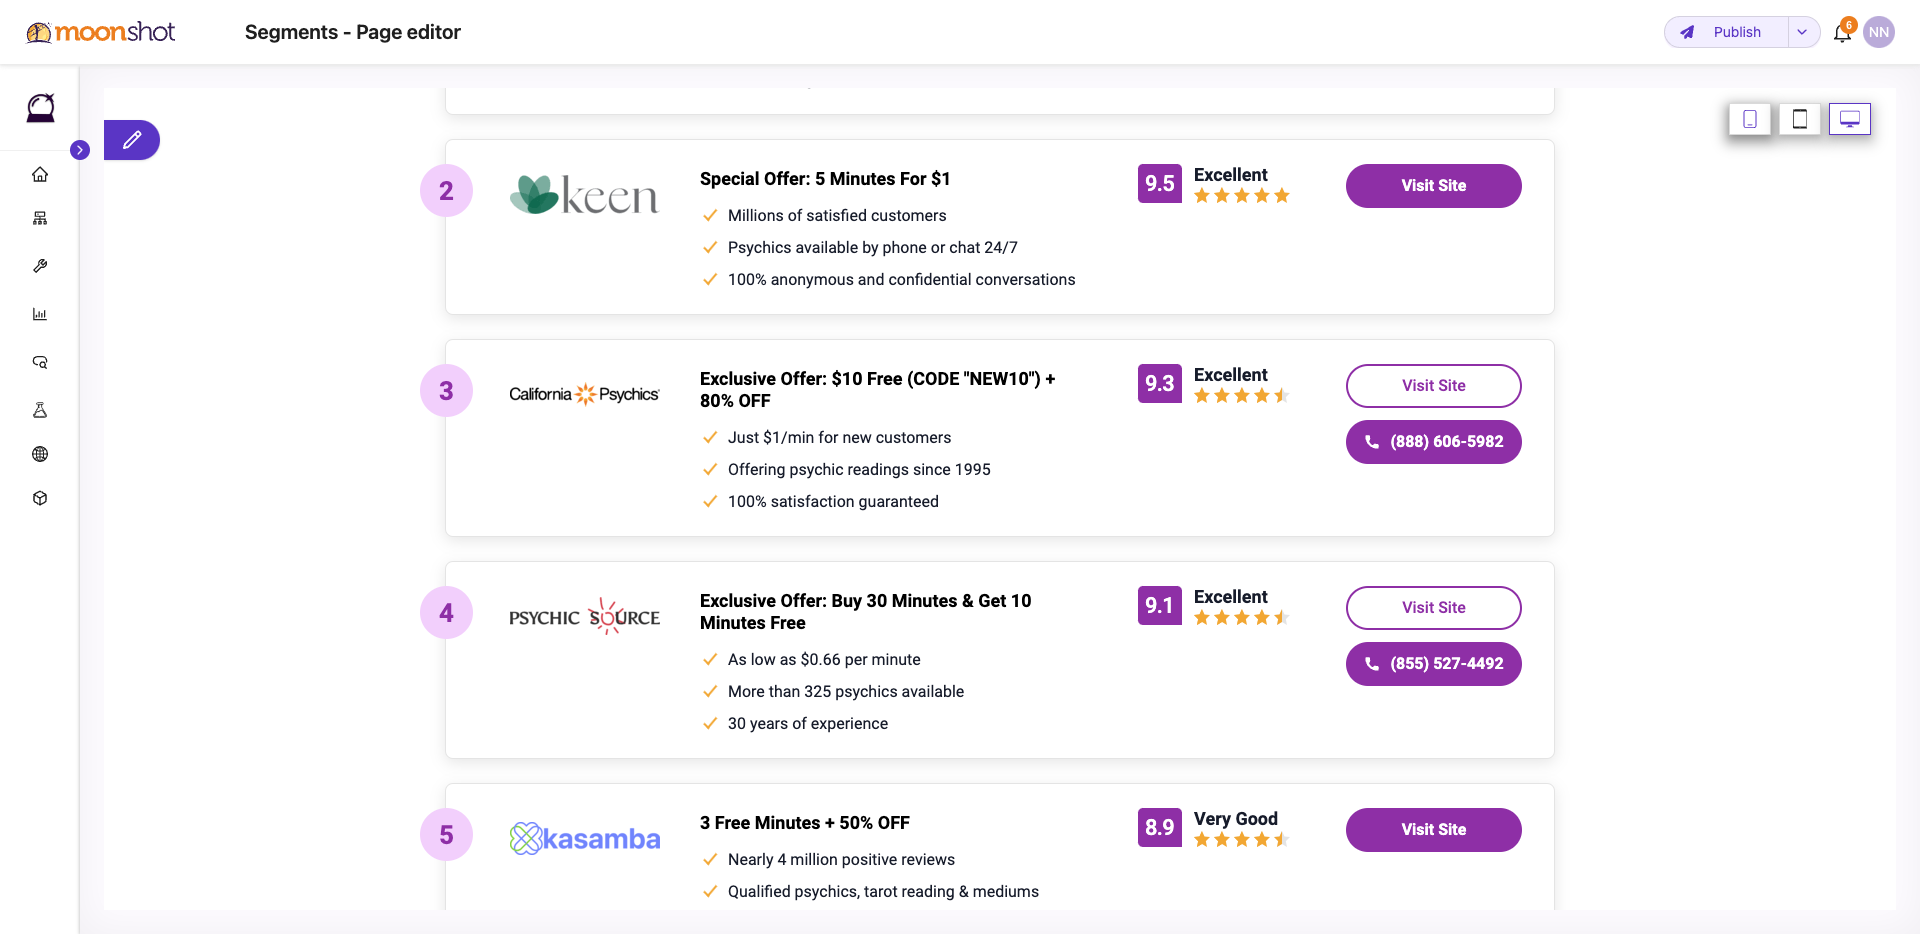1920x934 pixels.
Task: Click '100% satisfaction guaranteed' text
Action: point(833,502)
